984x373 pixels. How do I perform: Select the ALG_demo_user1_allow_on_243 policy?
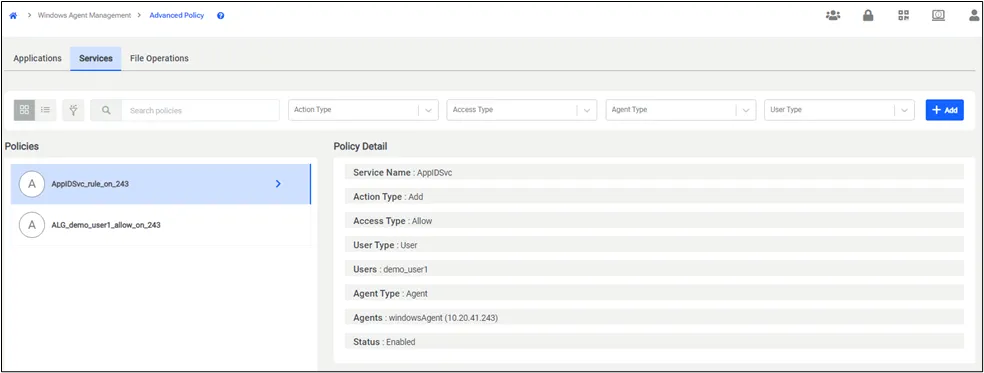coord(161,225)
